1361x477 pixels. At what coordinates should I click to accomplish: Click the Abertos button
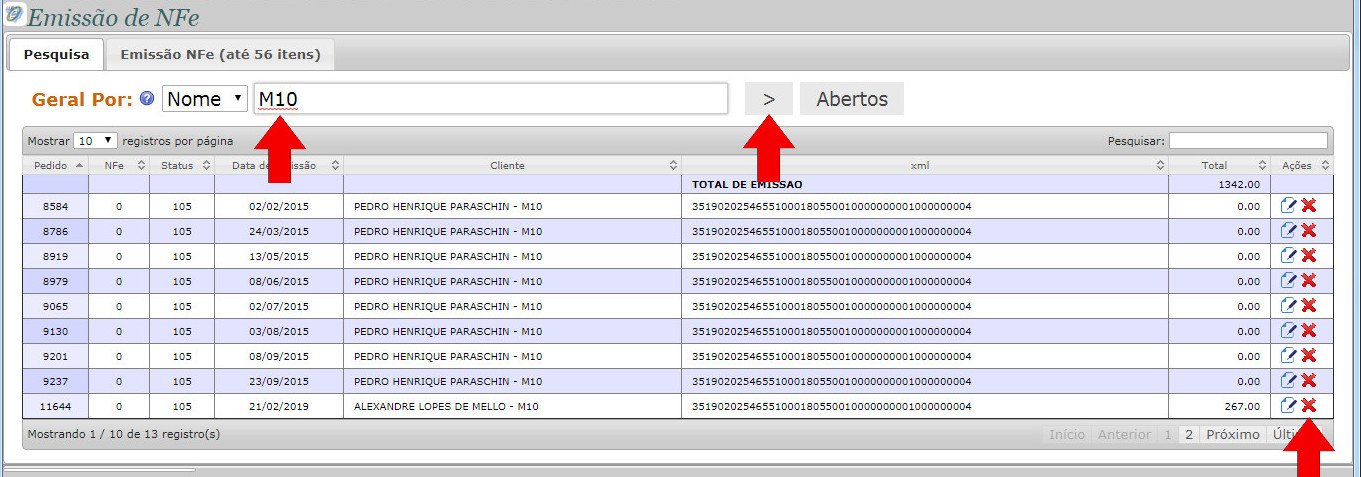851,99
